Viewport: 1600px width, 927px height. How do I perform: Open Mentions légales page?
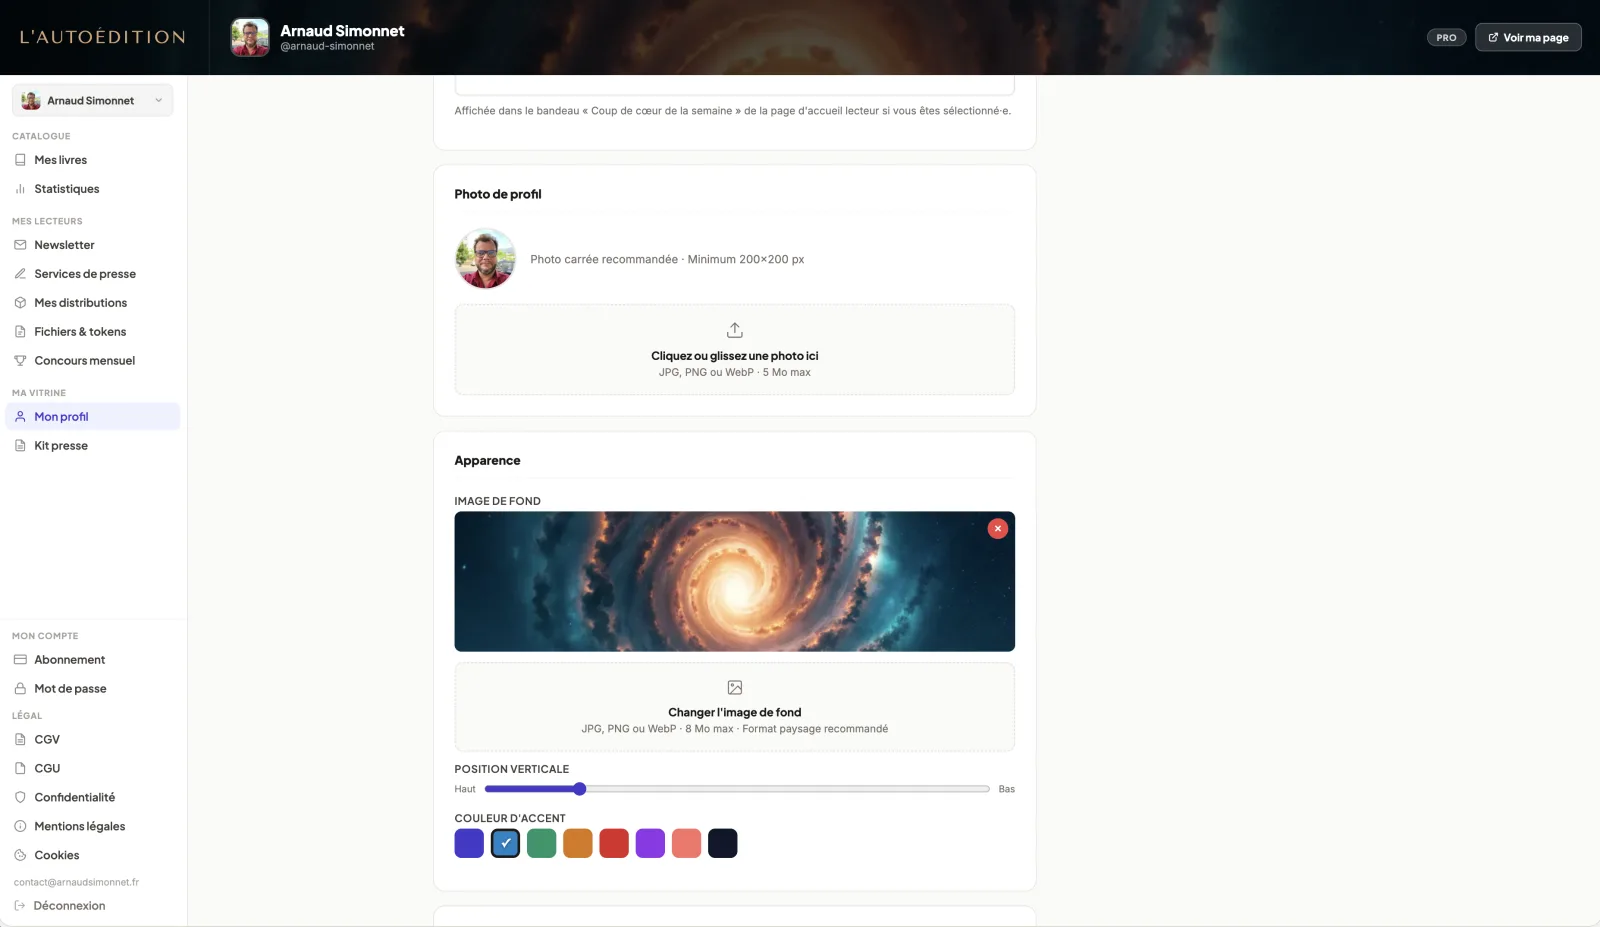[x=92, y=827]
